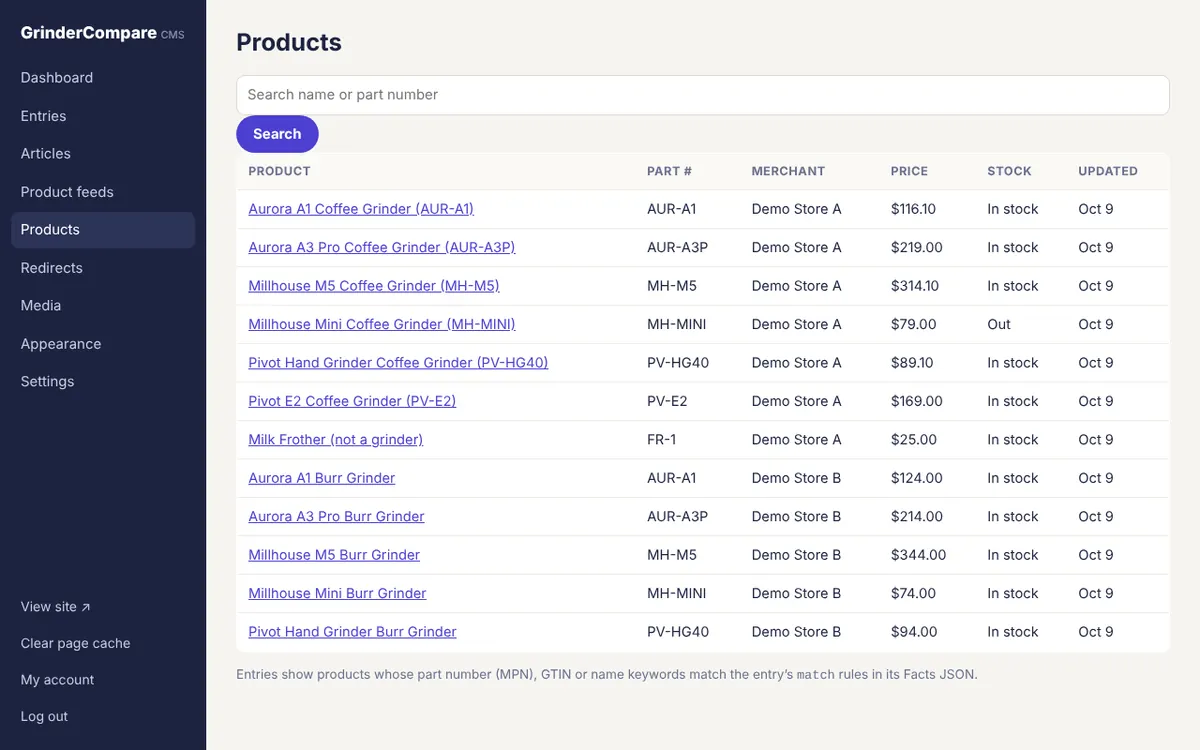Click the MERCHANT column header

point(788,171)
